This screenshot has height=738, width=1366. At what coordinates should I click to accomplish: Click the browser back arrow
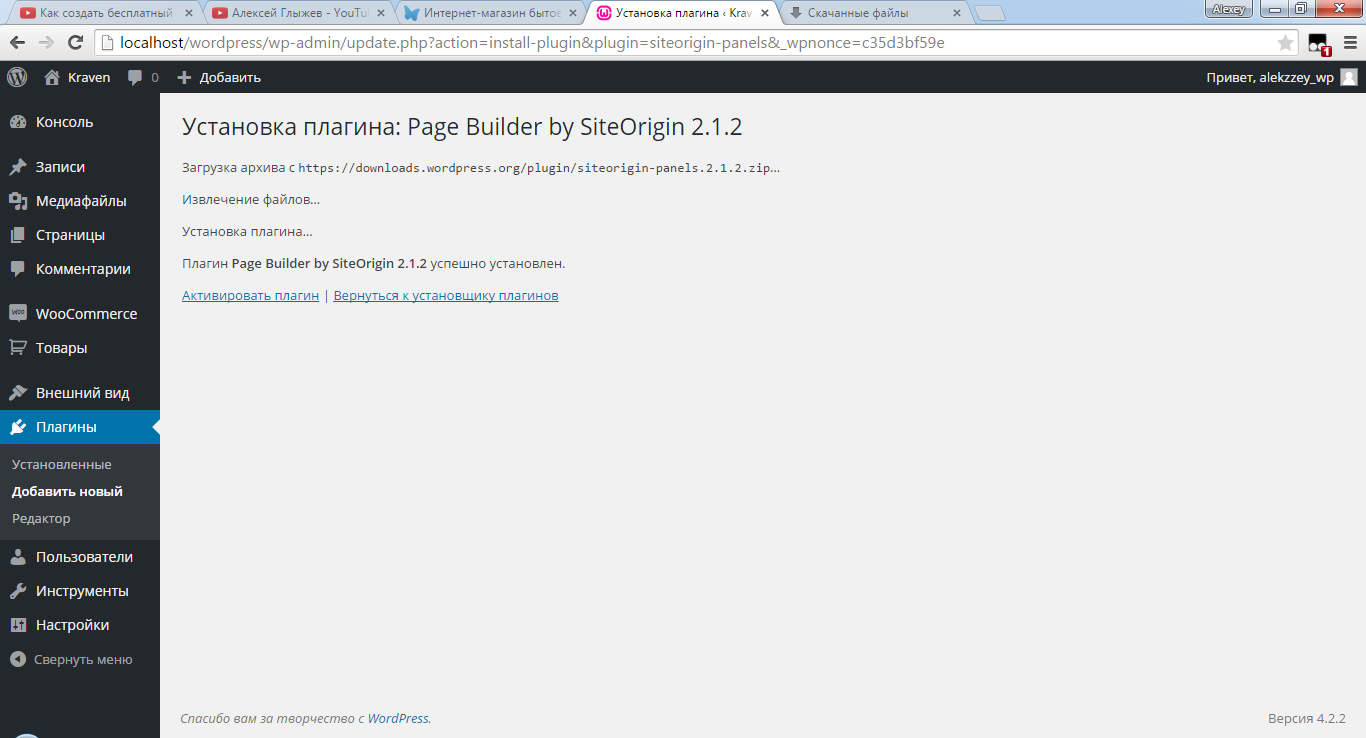(17, 43)
